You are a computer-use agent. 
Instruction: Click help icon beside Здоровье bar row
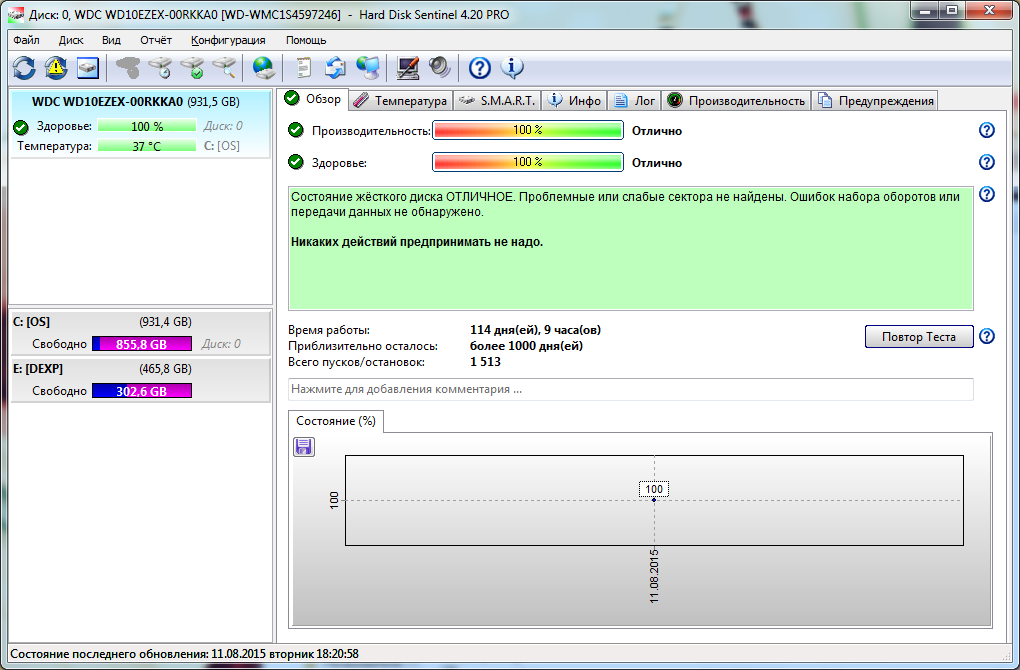click(x=987, y=162)
